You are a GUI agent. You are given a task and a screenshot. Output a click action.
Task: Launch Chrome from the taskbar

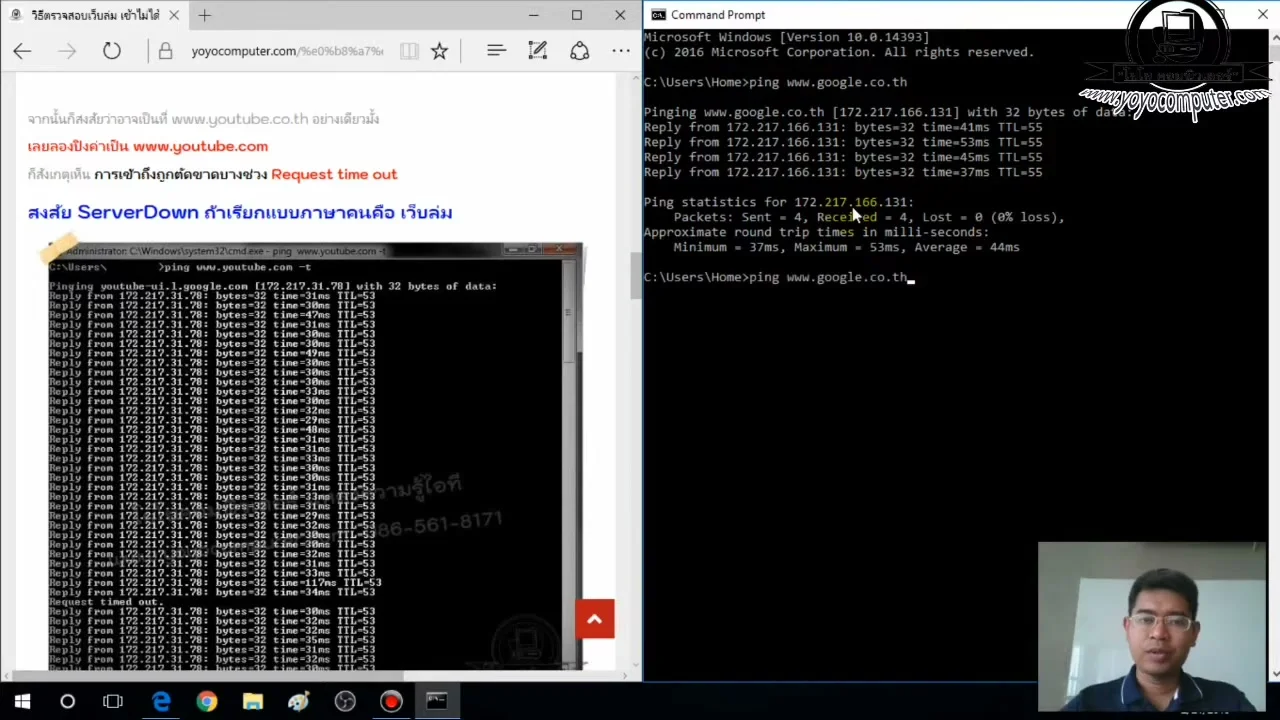(x=206, y=702)
